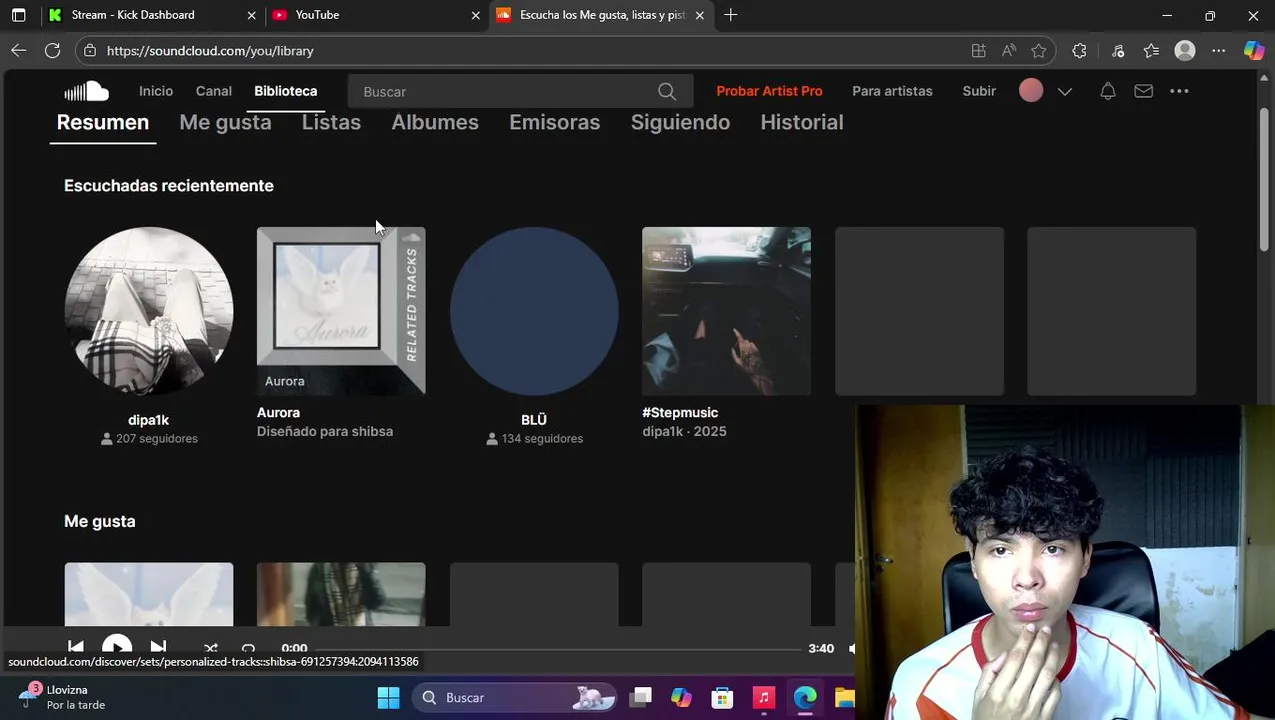The height and width of the screenshot is (720, 1275).
Task: Reload the page
Action: 53,50
